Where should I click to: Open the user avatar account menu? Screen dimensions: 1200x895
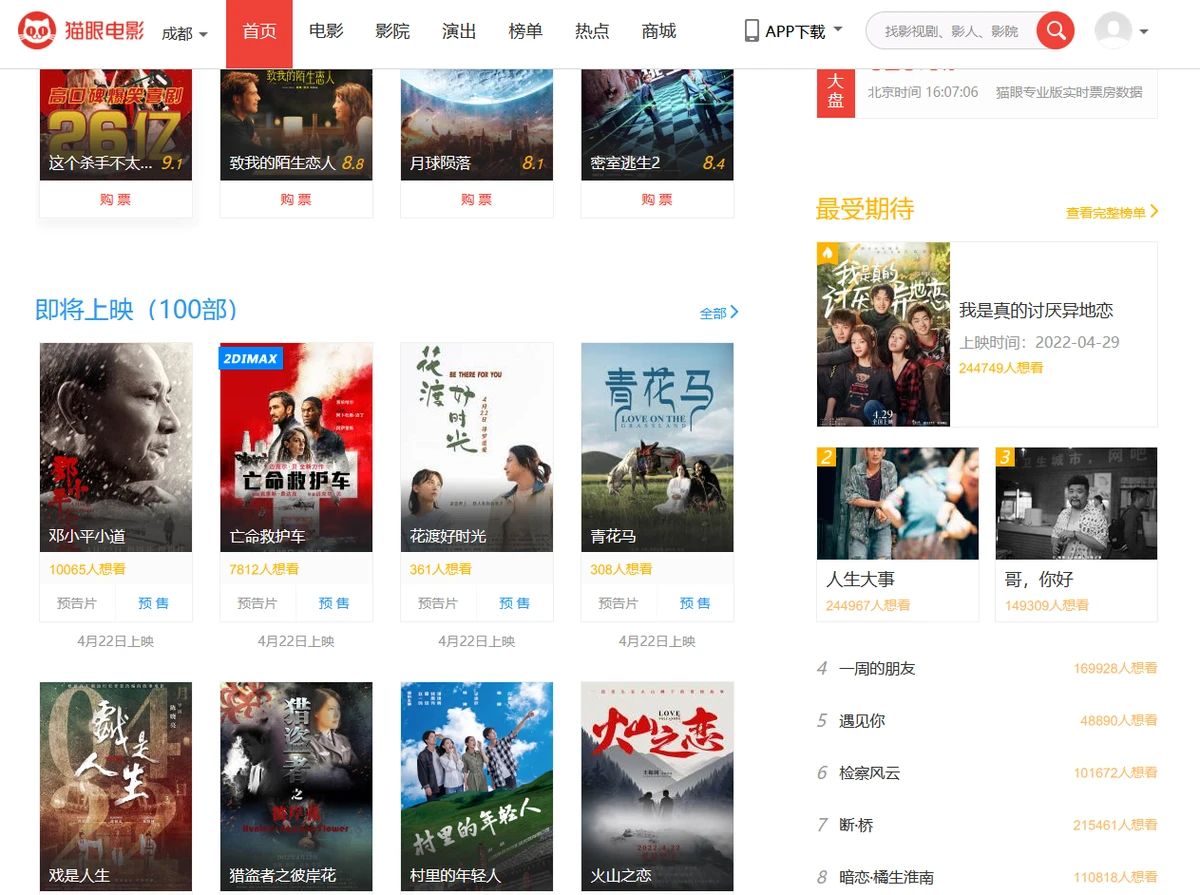point(1121,31)
